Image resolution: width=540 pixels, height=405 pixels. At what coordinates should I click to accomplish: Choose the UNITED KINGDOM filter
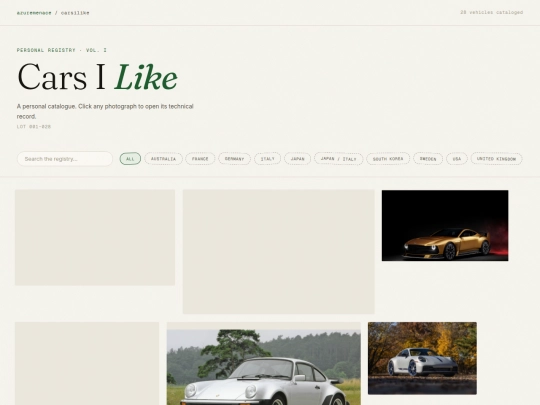click(x=496, y=159)
